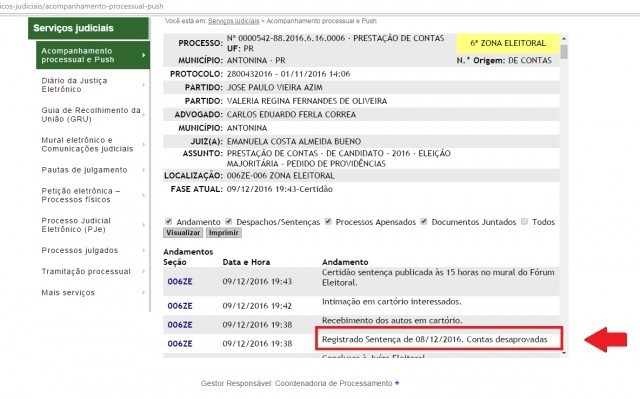Click the 6ª ZONA ELEITORAL yellow label
640x399 pixels.
click(508, 43)
